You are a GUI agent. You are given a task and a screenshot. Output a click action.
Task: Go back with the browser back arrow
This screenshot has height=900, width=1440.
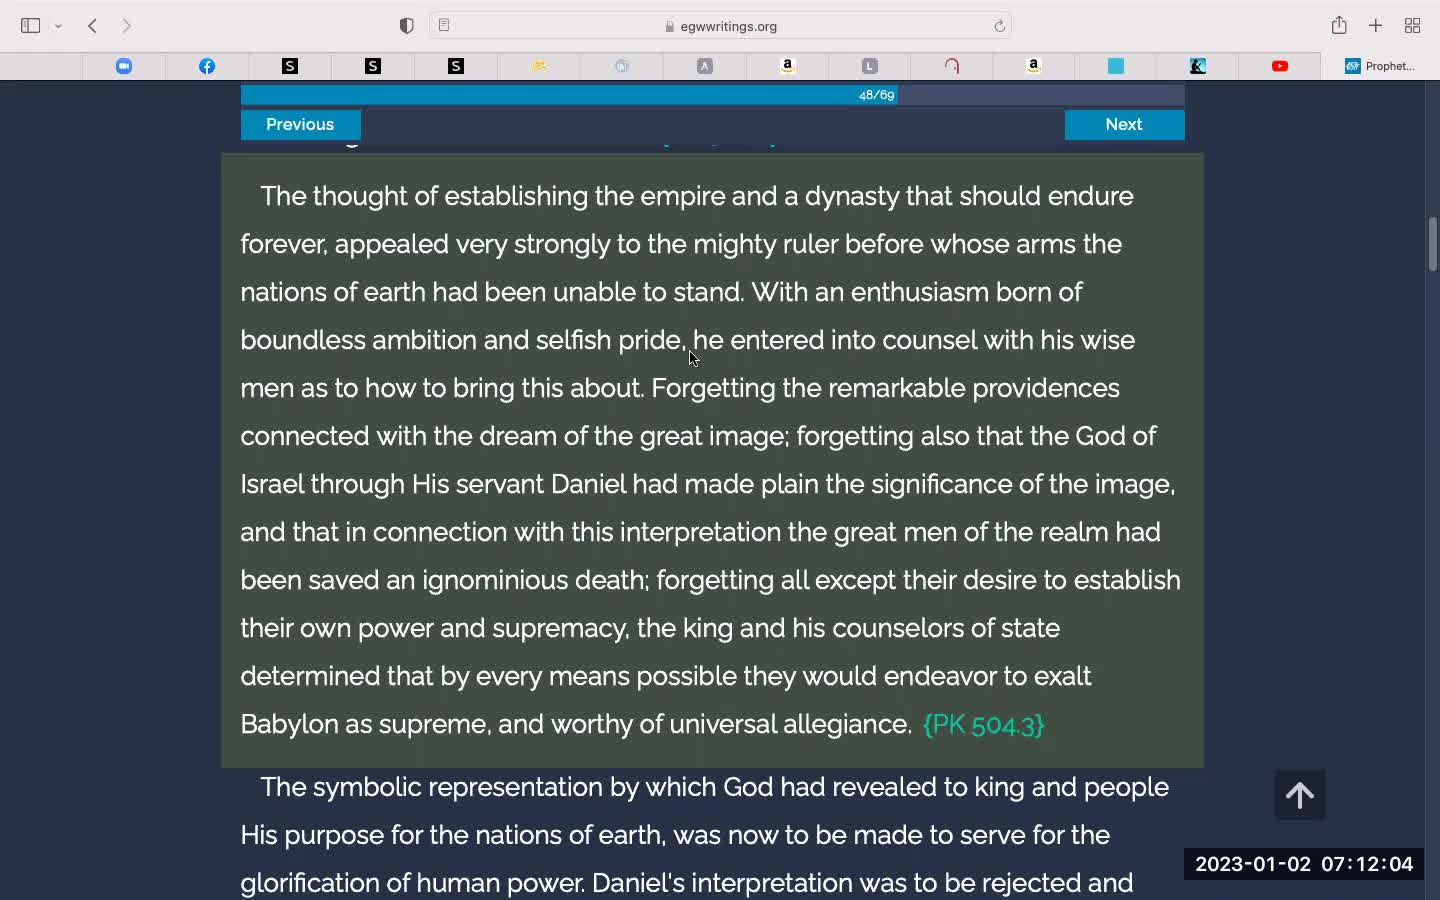[x=92, y=26]
